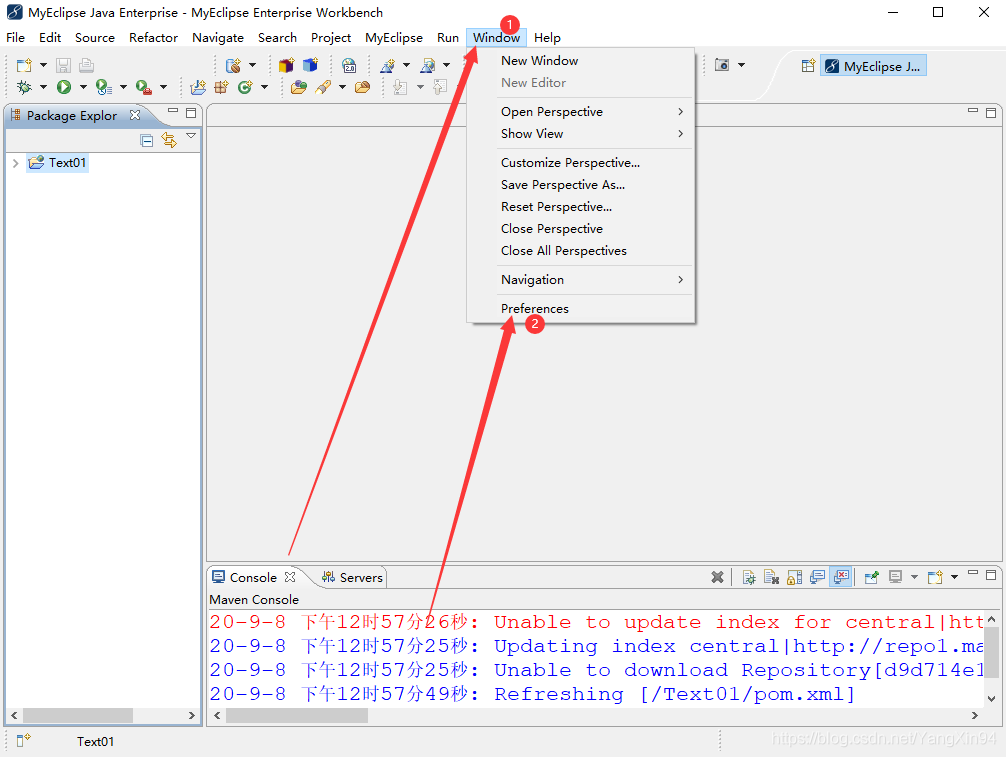Click the screenshot capture camera icon
The height and width of the screenshot is (757, 1006).
point(722,65)
